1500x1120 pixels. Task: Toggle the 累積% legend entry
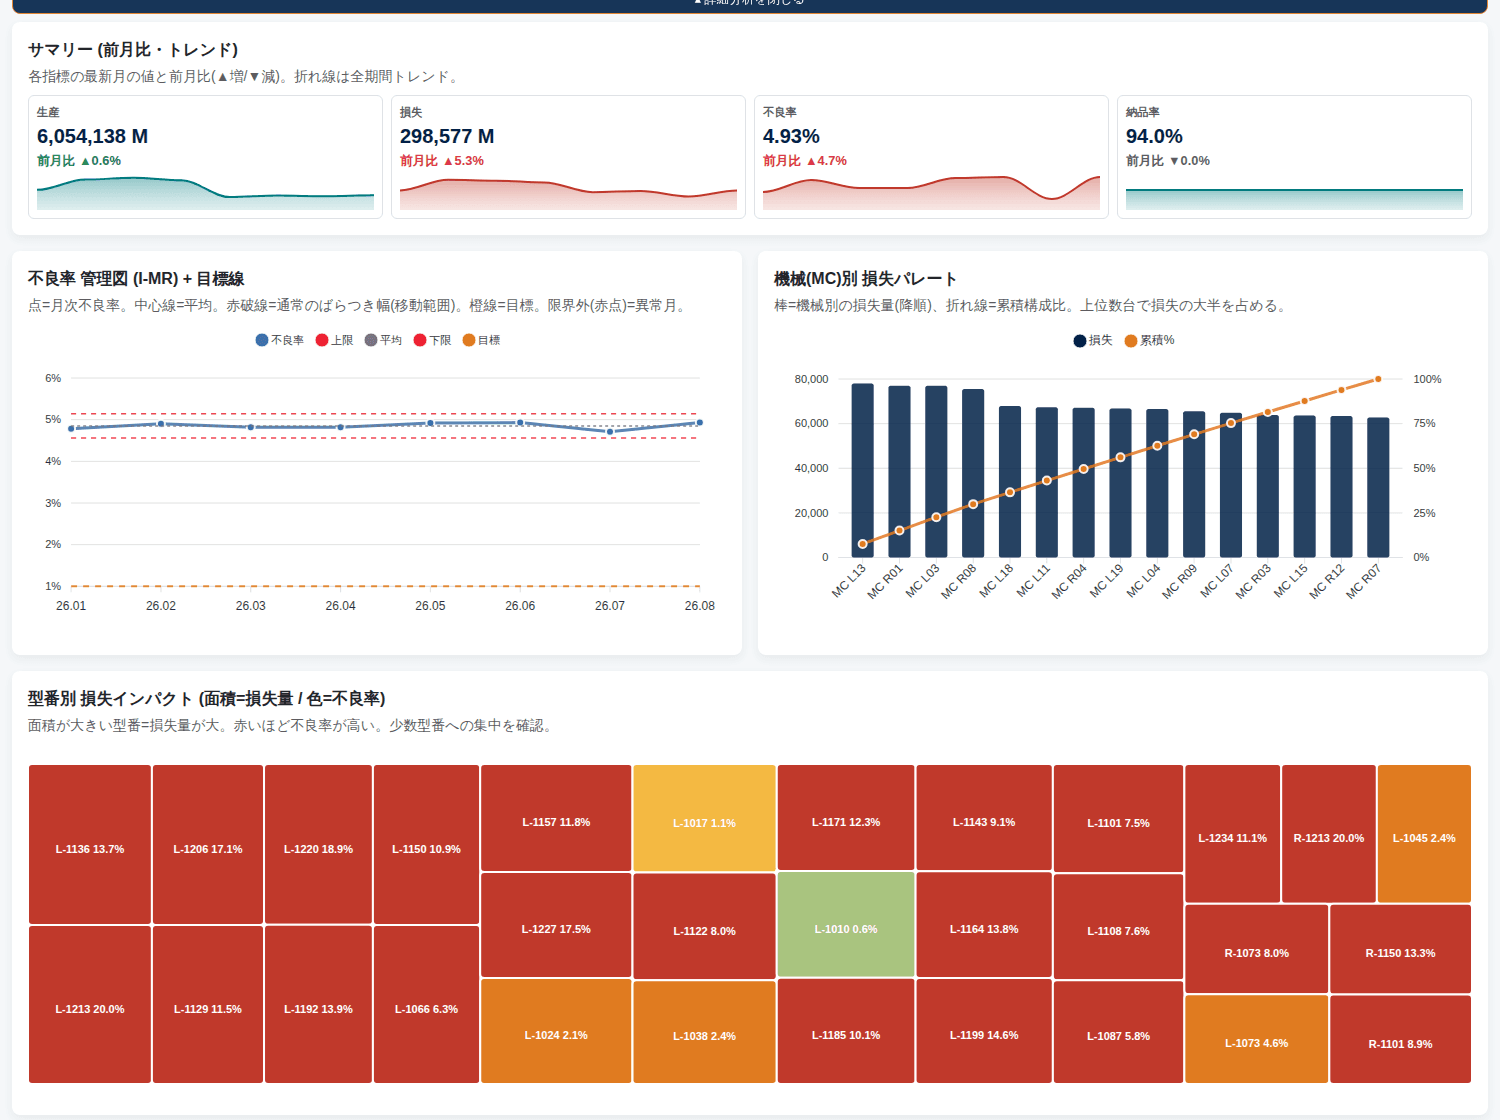coord(1149,340)
